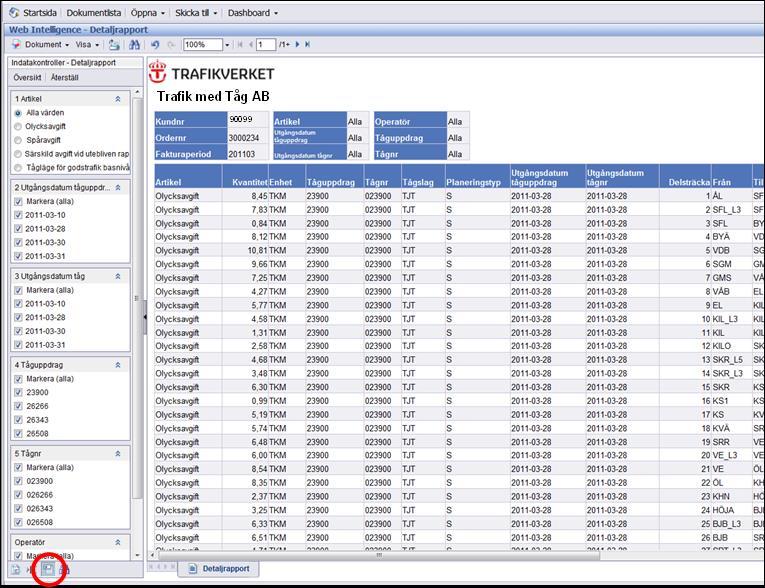This screenshot has width=765, height=588.
Task: Click the find icon beside input controls icon
Action: (x=64, y=569)
